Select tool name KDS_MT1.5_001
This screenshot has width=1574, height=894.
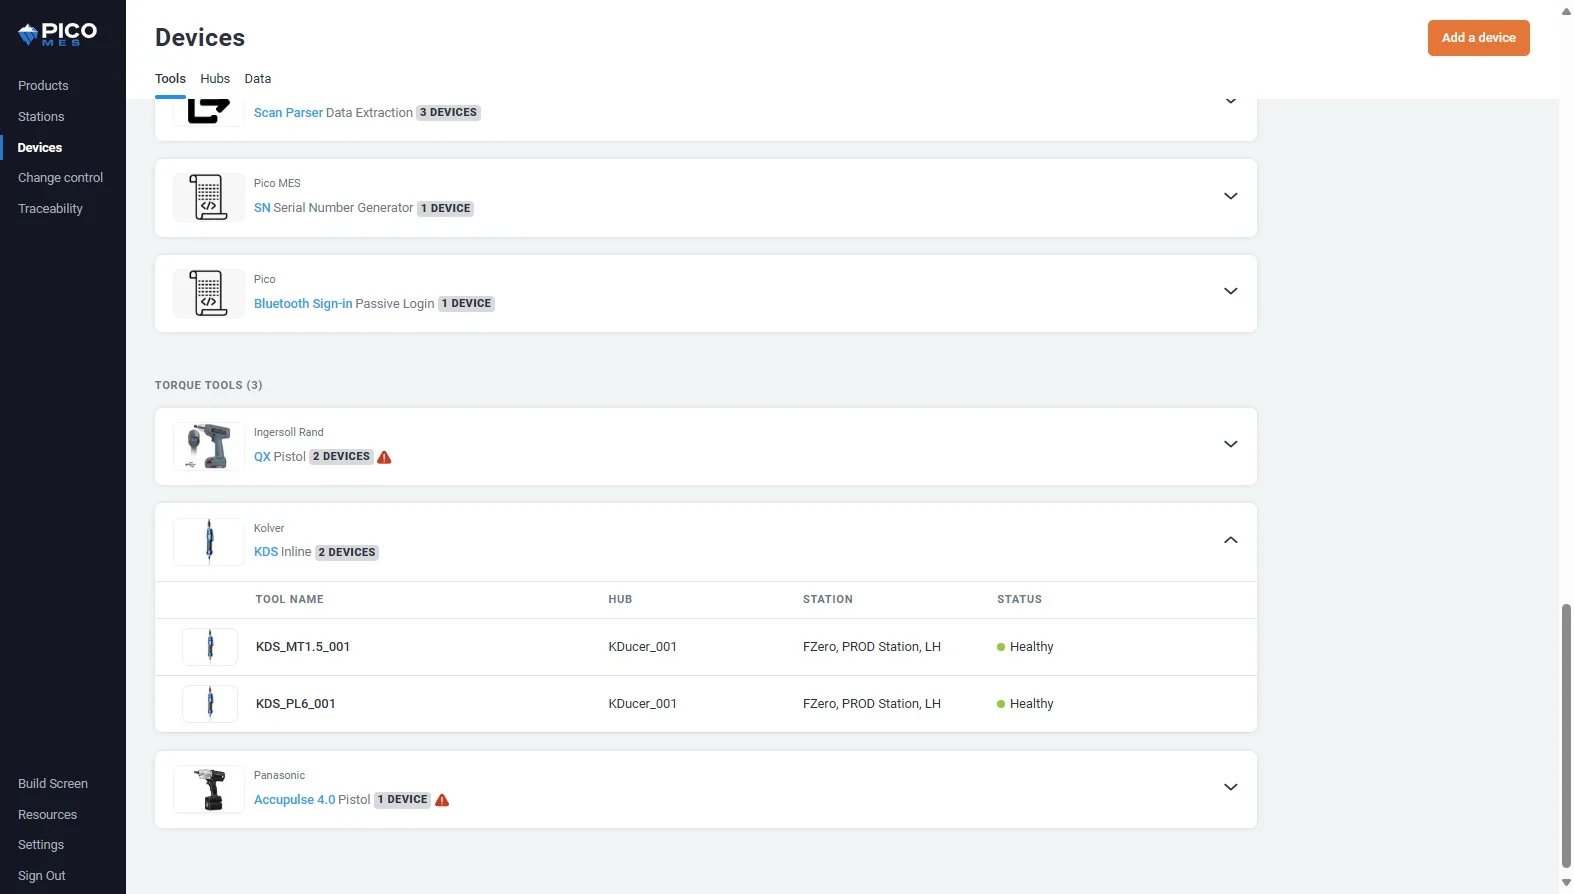[x=303, y=647]
